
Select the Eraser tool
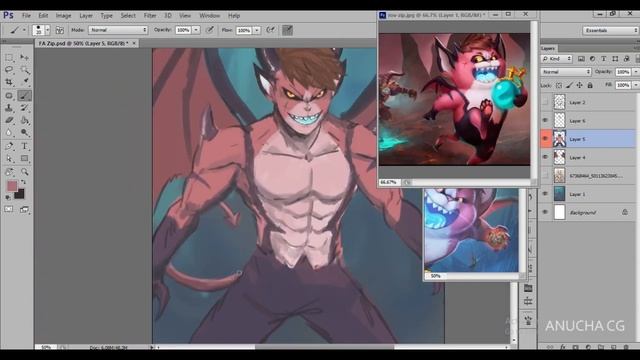tap(9, 120)
